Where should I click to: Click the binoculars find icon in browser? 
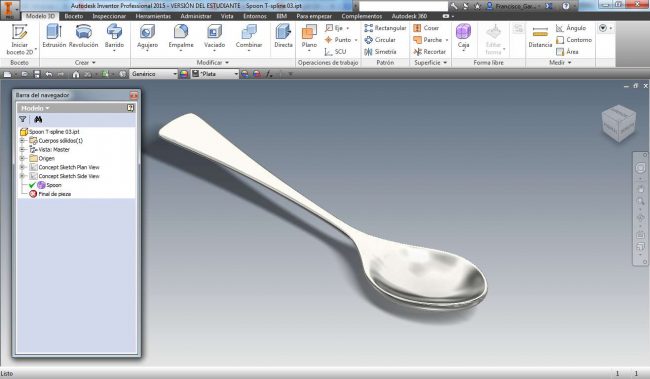[38, 119]
